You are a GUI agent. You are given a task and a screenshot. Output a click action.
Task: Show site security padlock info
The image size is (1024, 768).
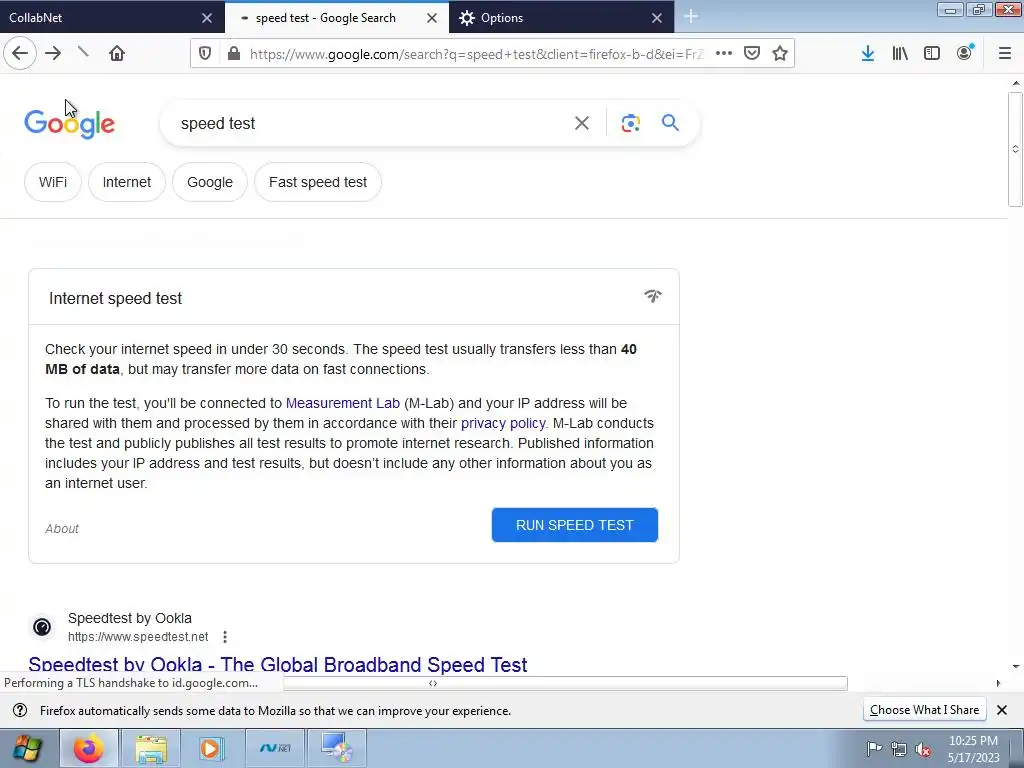[234, 54]
